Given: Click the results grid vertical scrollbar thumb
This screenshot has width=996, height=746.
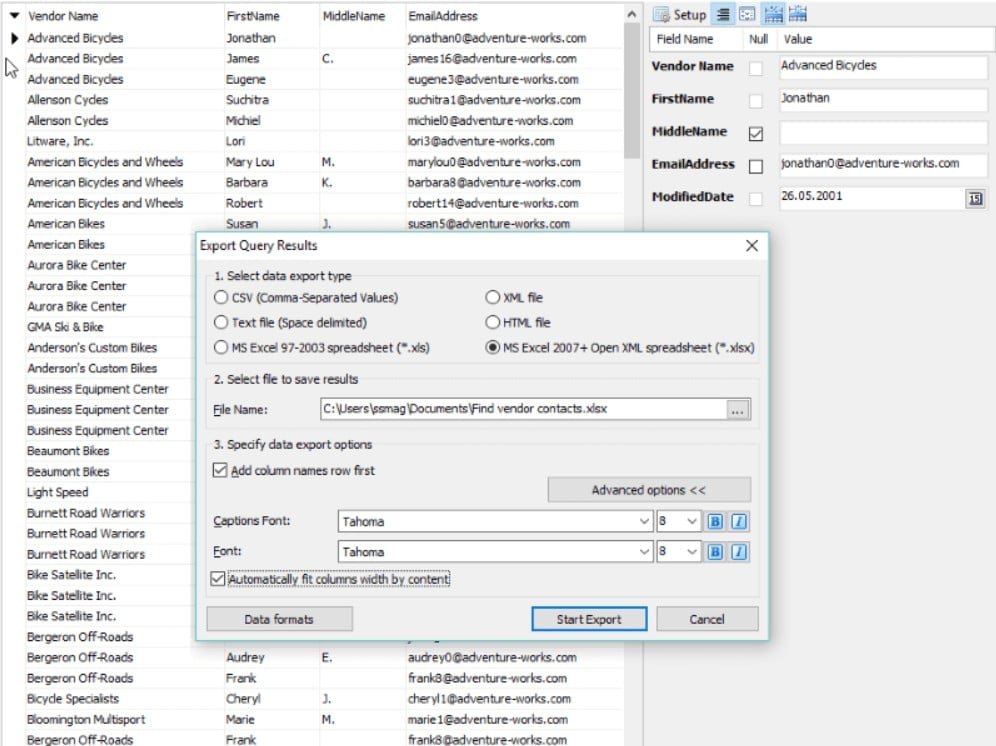Looking at the screenshot, I should click(x=631, y=90).
